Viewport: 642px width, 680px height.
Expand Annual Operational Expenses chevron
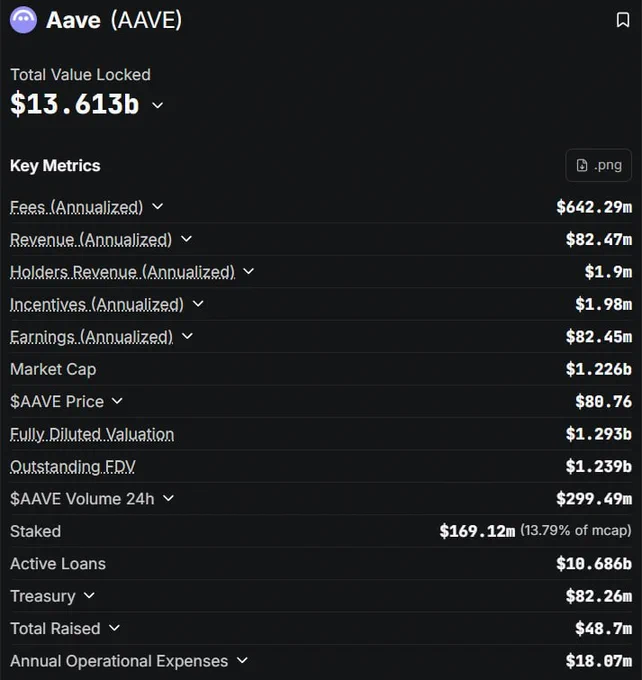(242, 660)
